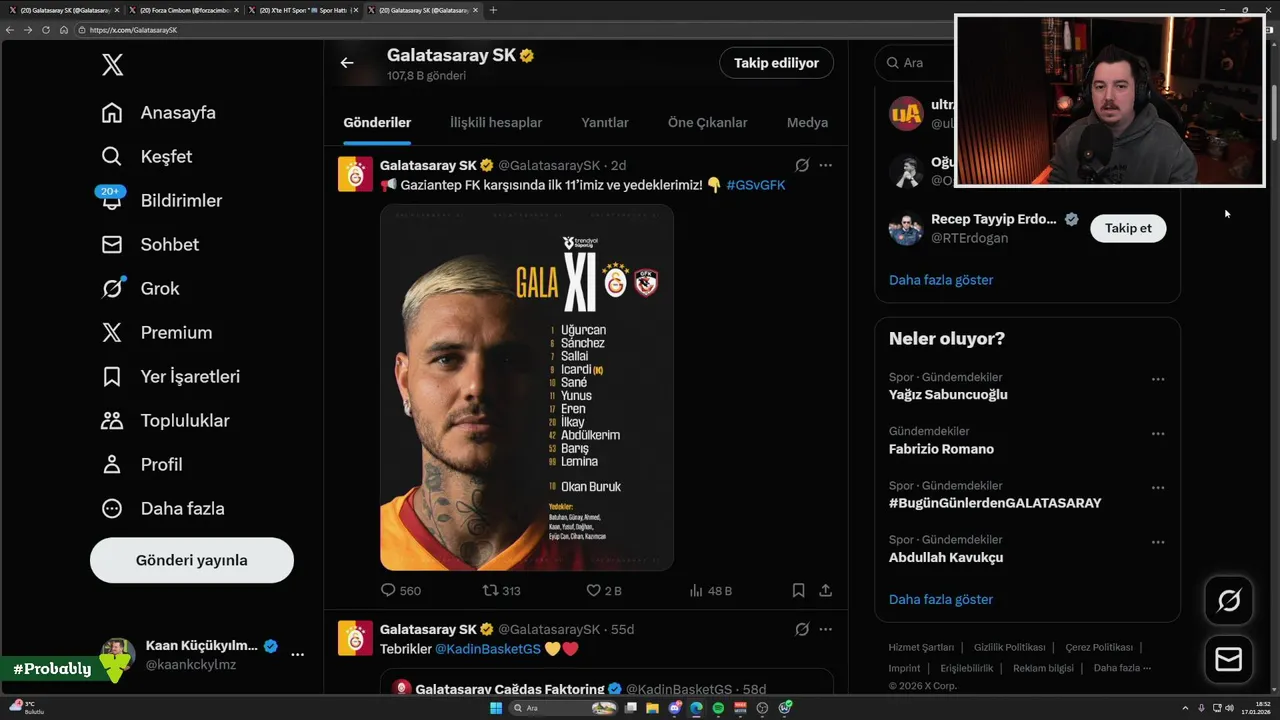Open Grok action on lineup post
Image resolution: width=1280 pixels, height=720 pixels.
click(x=802, y=165)
